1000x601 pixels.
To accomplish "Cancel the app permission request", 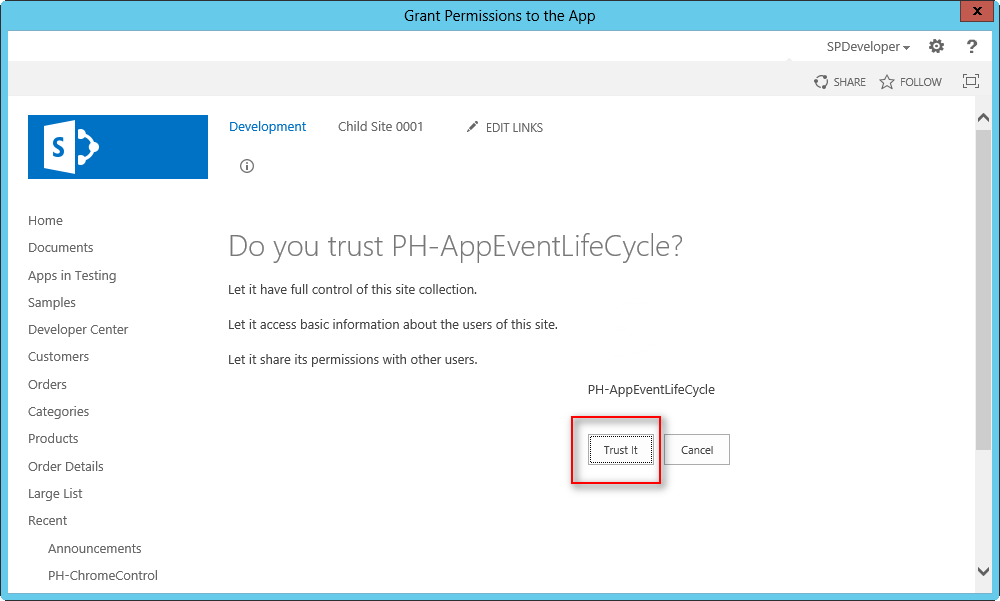I will tap(696, 450).
